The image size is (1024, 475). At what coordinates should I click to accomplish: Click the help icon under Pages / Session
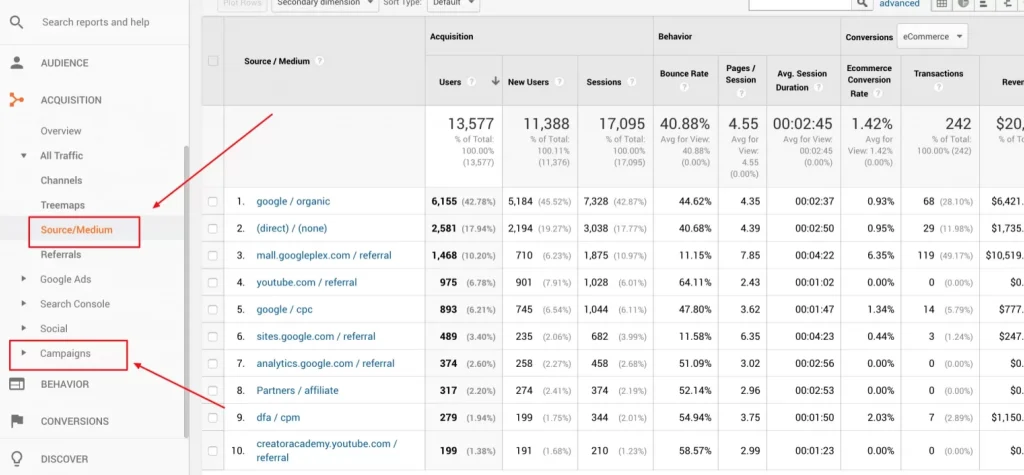pos(741,93)
